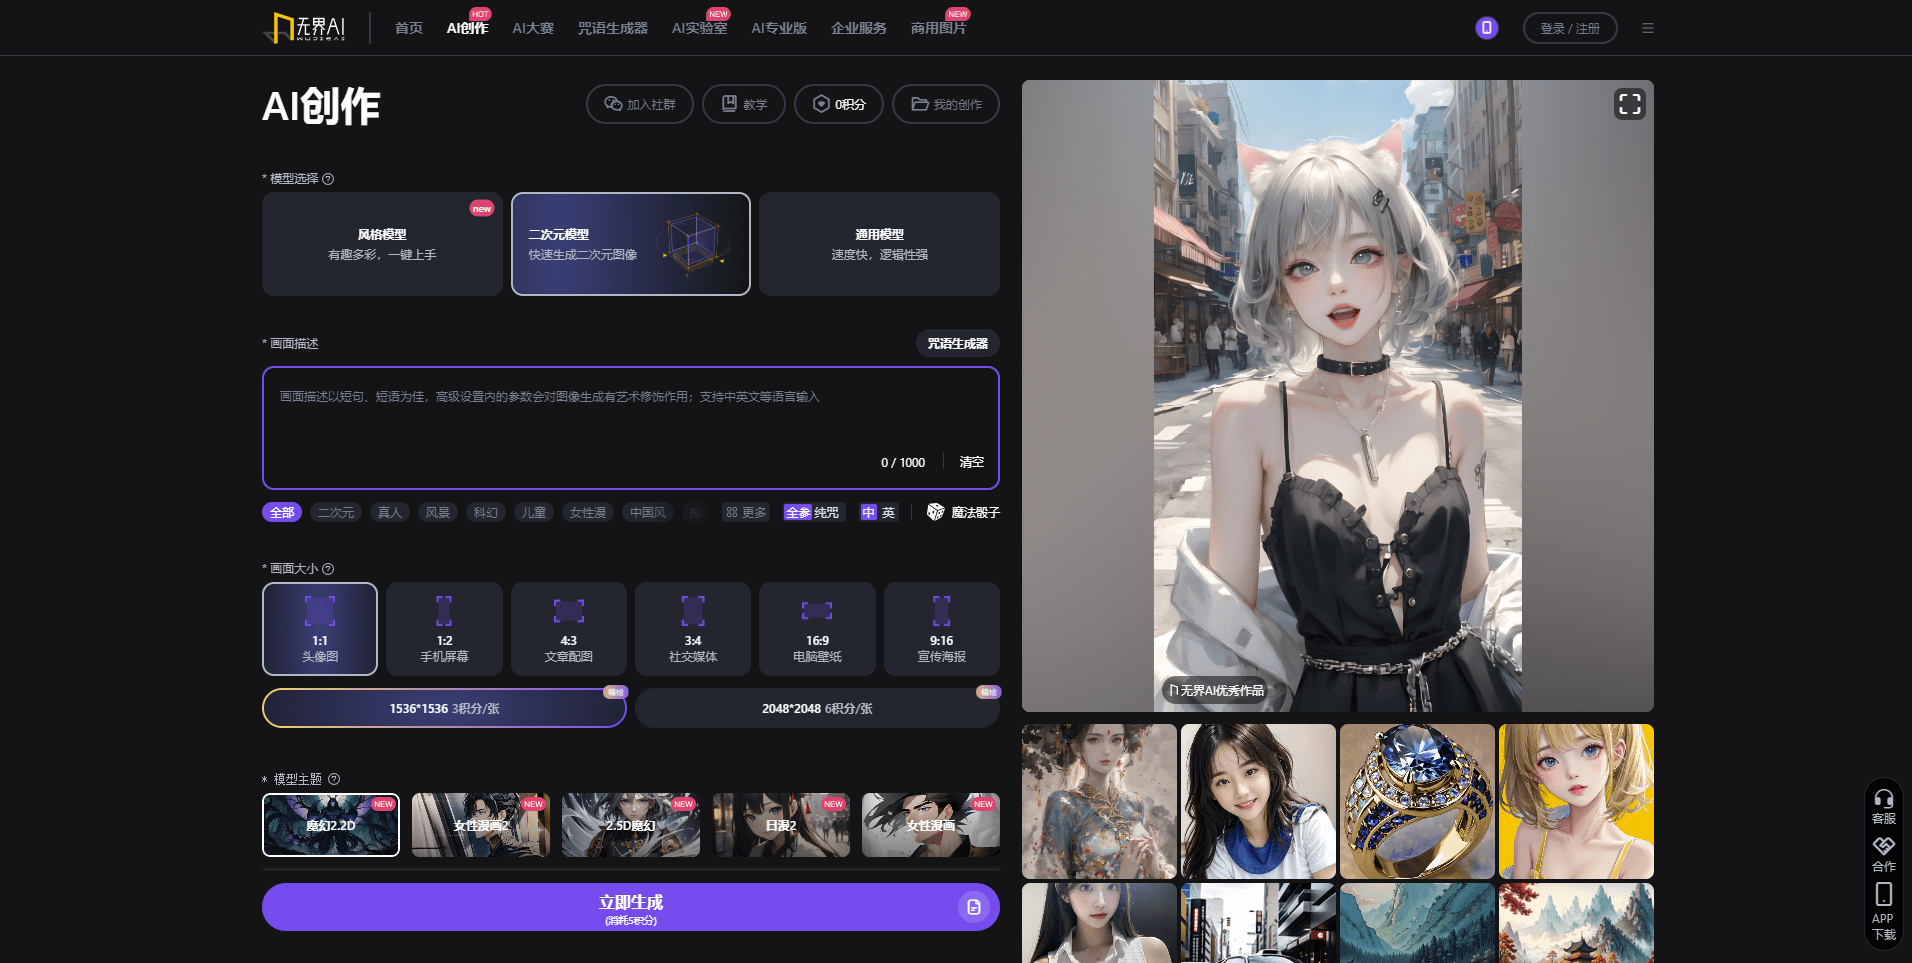1912x963 pixels.
Task: Click the purple mobile icon in the header
Action: (x=1486, y=28)
